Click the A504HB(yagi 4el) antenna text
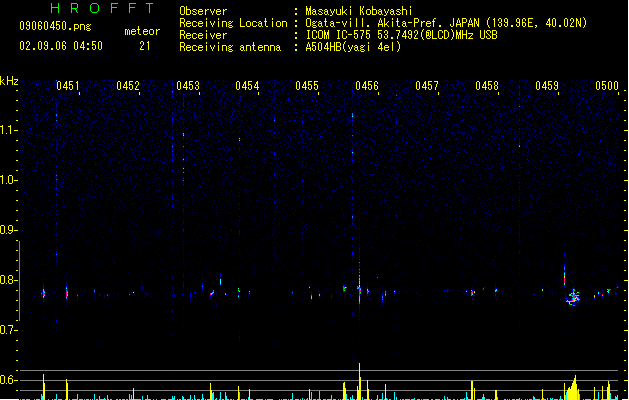This screenshot has height=400, width=629. (x=353, y=47)
